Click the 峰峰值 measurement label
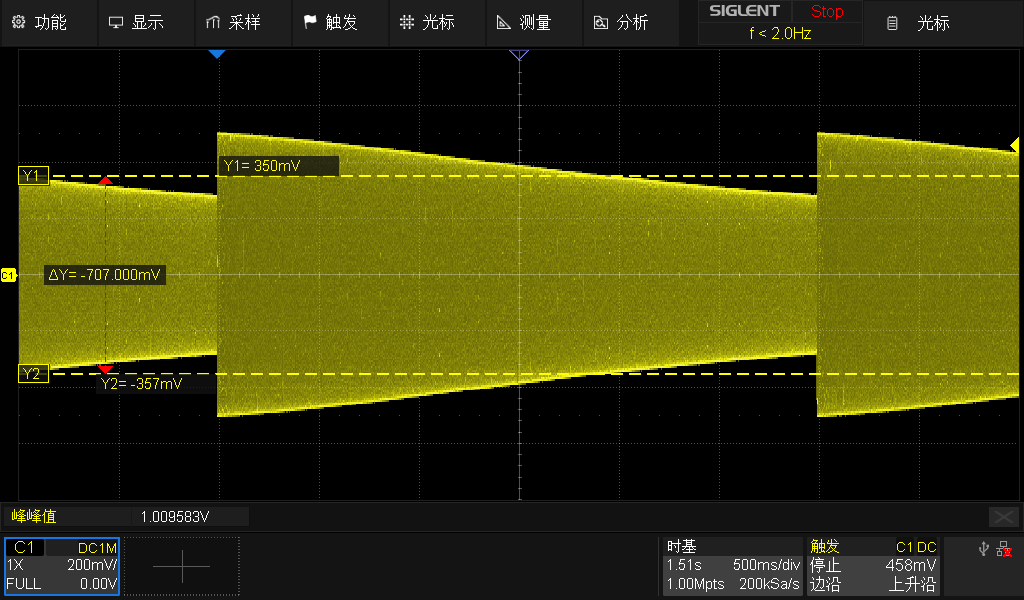The image size is (1024, 600). [34, 516]
